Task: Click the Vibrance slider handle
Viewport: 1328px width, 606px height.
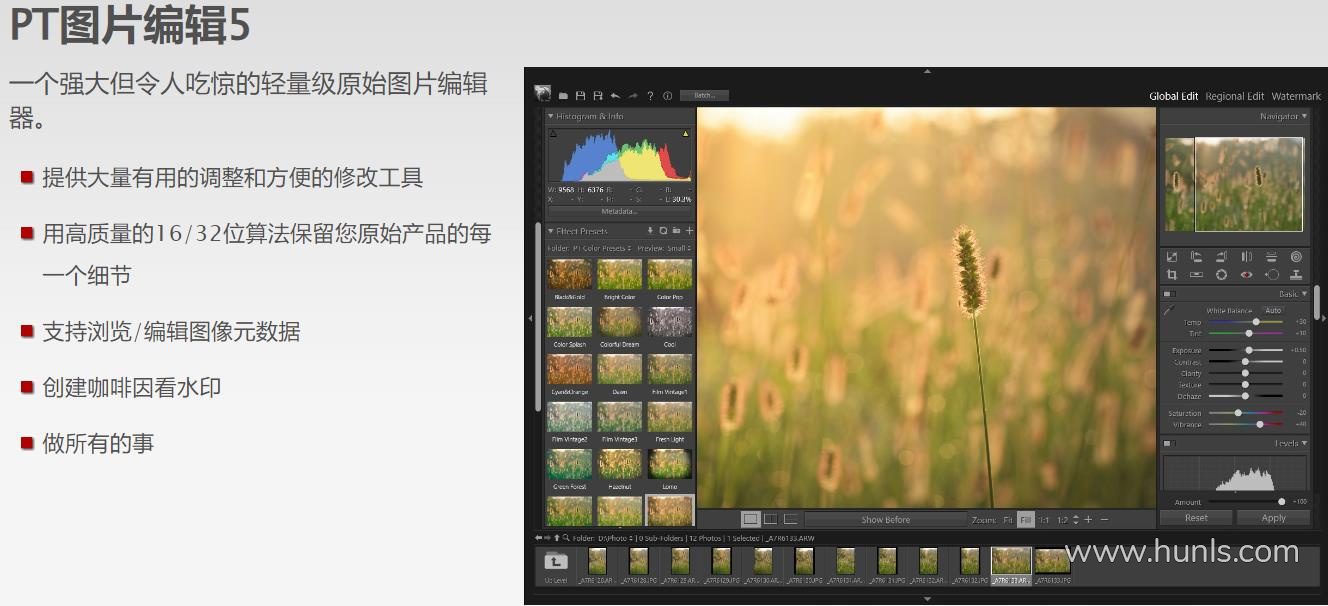Action: point(1260,424)
